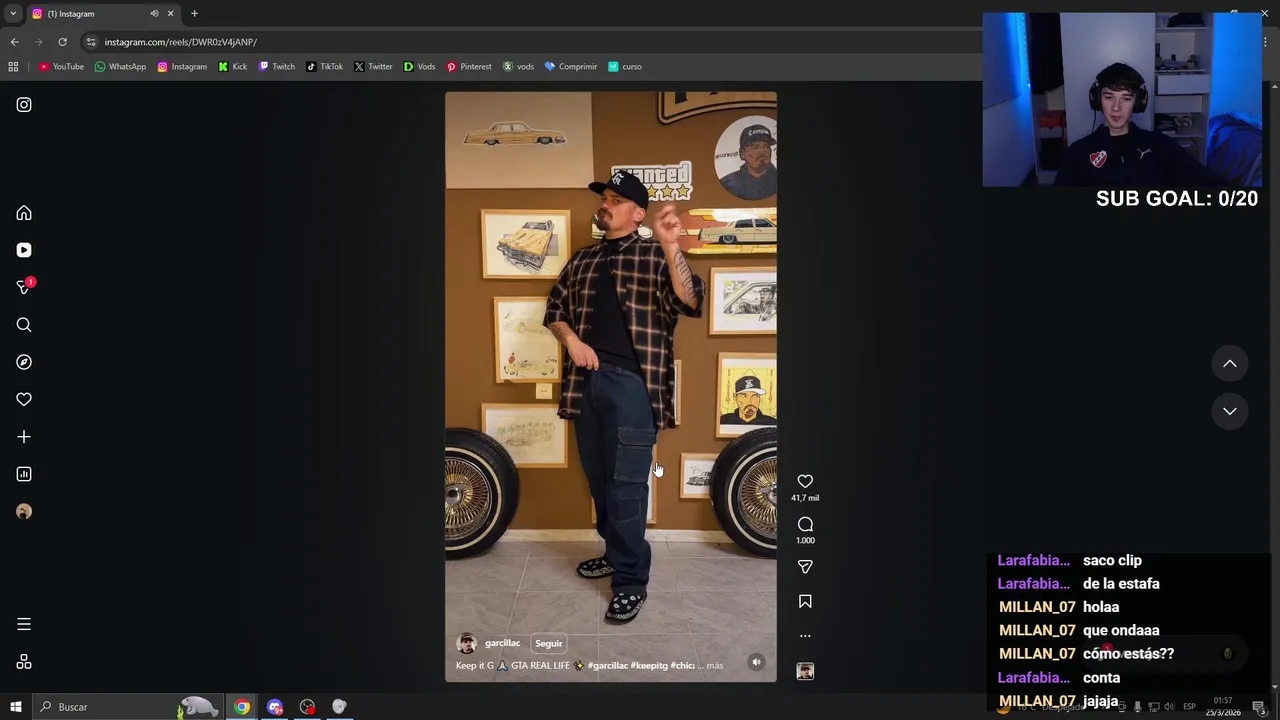Click garcillac's profile picture on the reel
Image resolution: width=1280 pixels, height=720 pixels.
click(466, 643)
